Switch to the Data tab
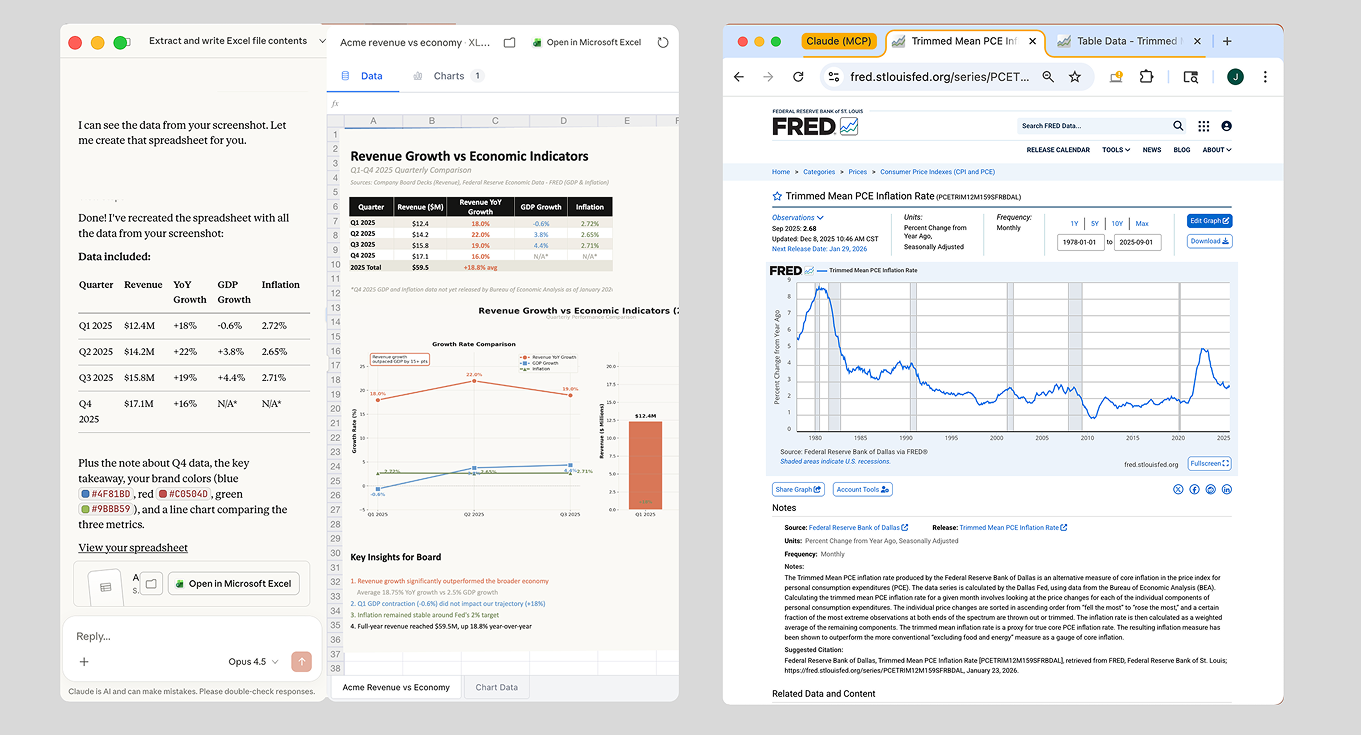The height and width of the screenshot is (735, 1361). (362, 76)
